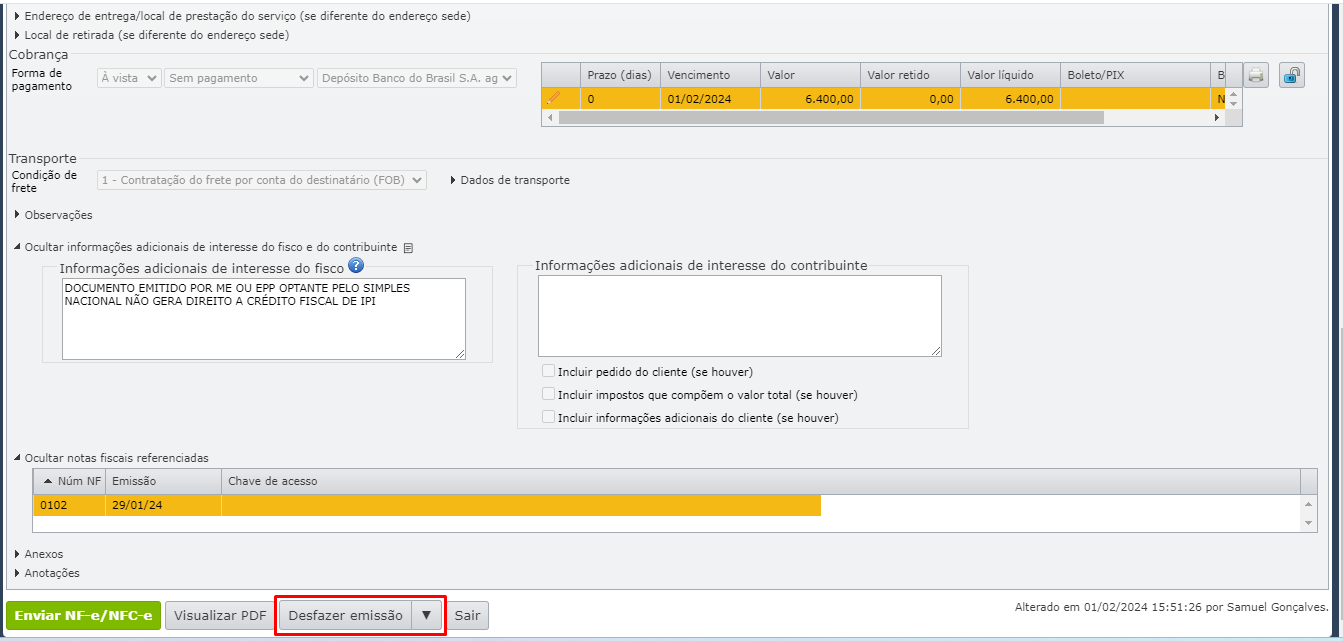Sort by 'Valor líquido' column header
The width and height of the screenshot is (1343, 641).
1010,75
